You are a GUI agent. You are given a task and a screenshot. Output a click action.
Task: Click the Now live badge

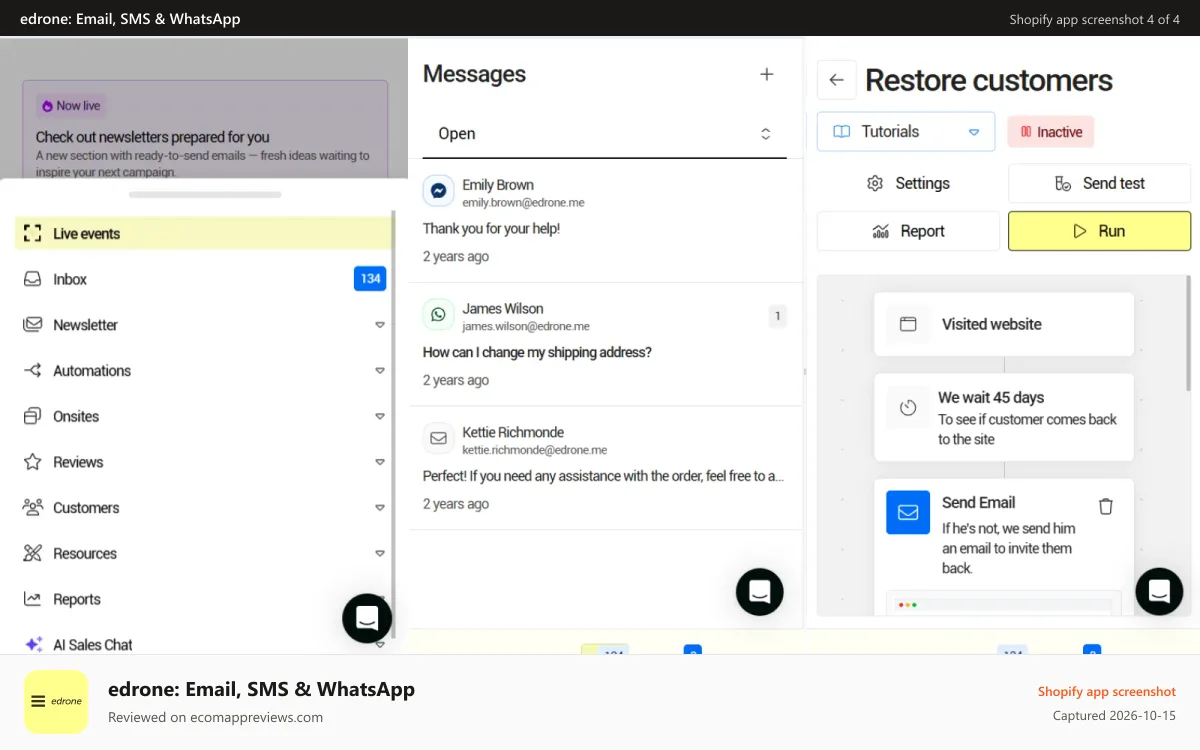[70, 105]
